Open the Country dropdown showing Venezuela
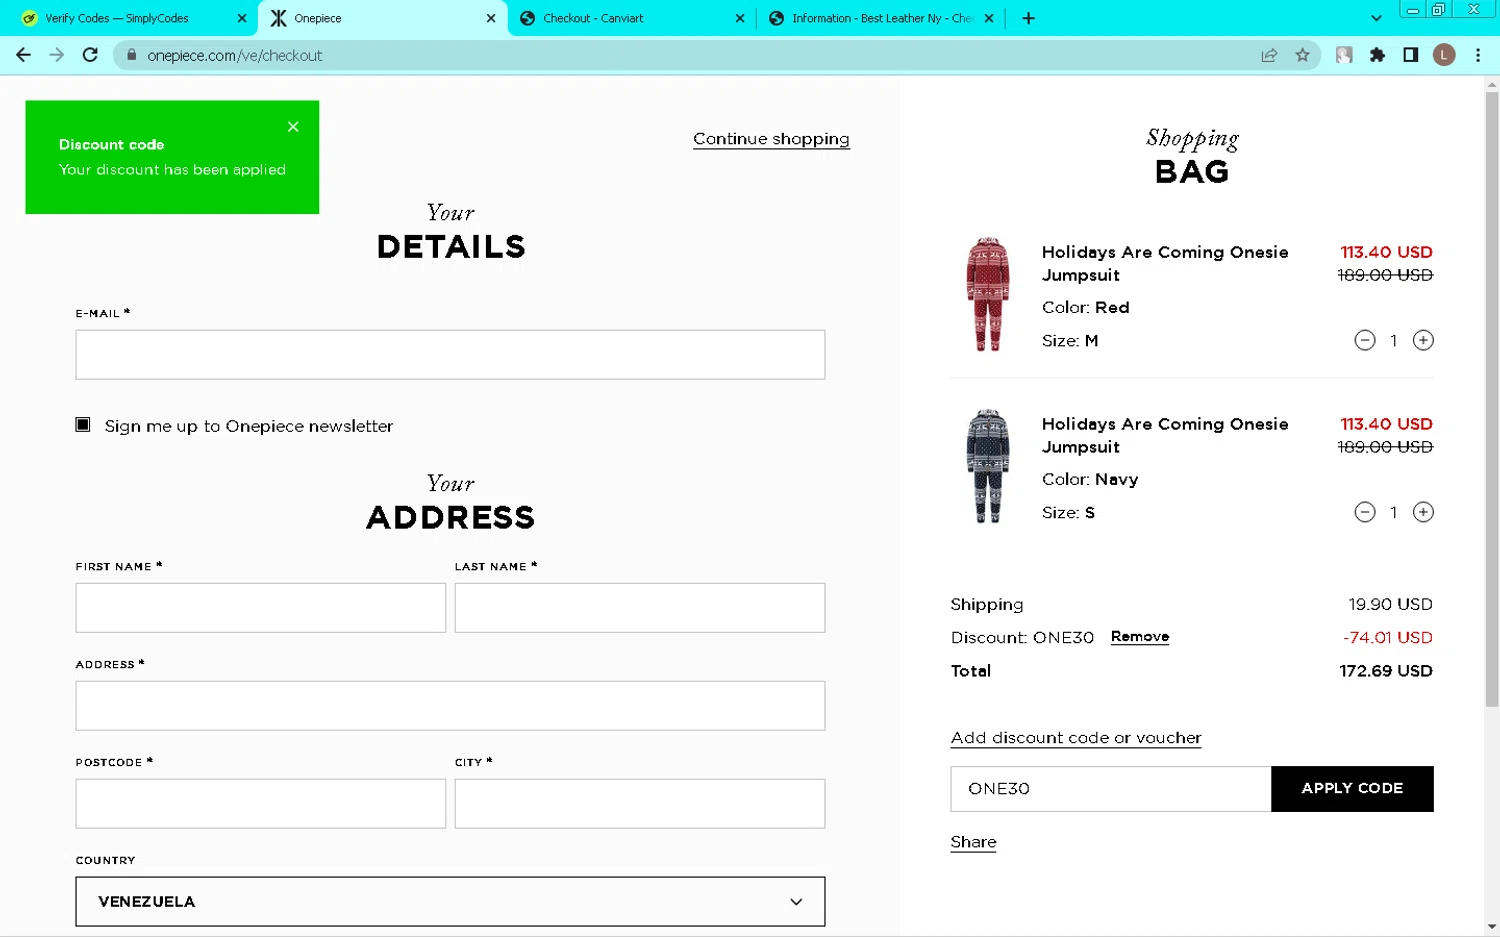The image size is (1500, 938). tap(450, 902)
